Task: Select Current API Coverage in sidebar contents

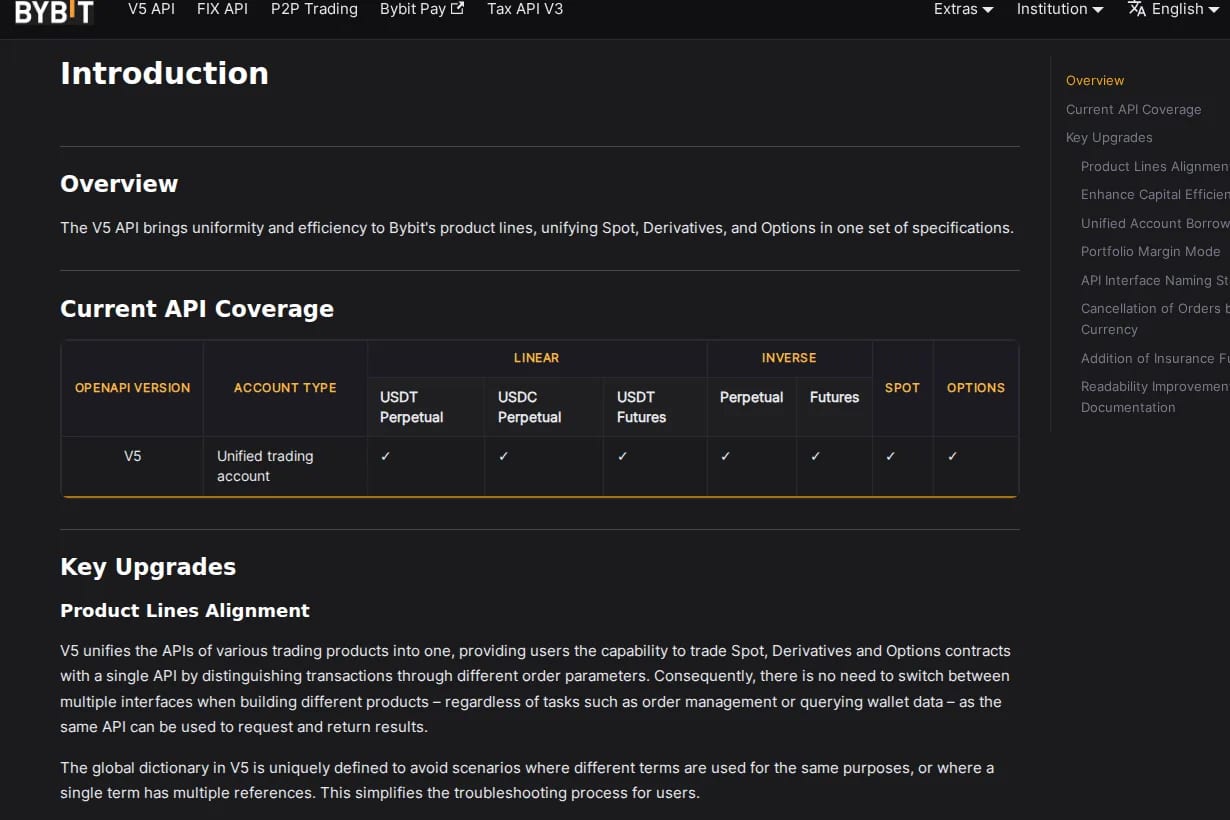Action: pos(1134,110)
